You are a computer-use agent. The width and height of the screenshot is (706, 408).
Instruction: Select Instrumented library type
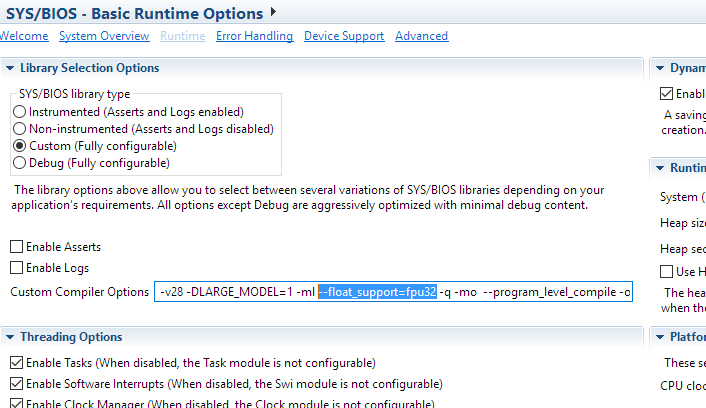click(x=19, y=112)
